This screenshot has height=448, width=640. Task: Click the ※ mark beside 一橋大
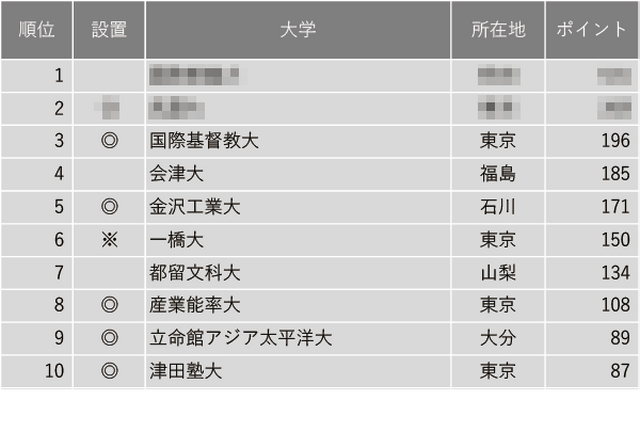coord(109,240)
